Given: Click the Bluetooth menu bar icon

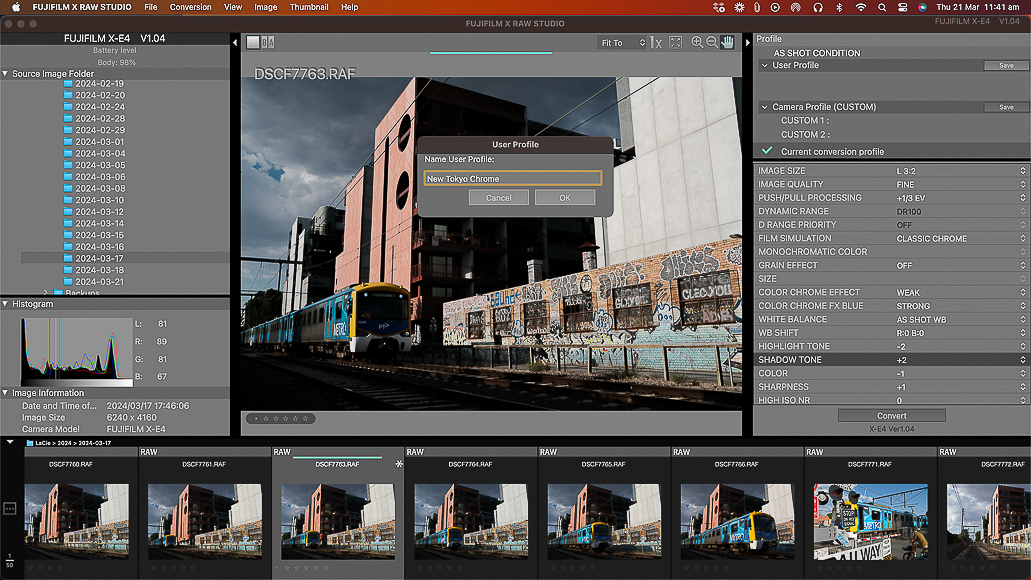Looking at the screenshot, I should [839, 7].
